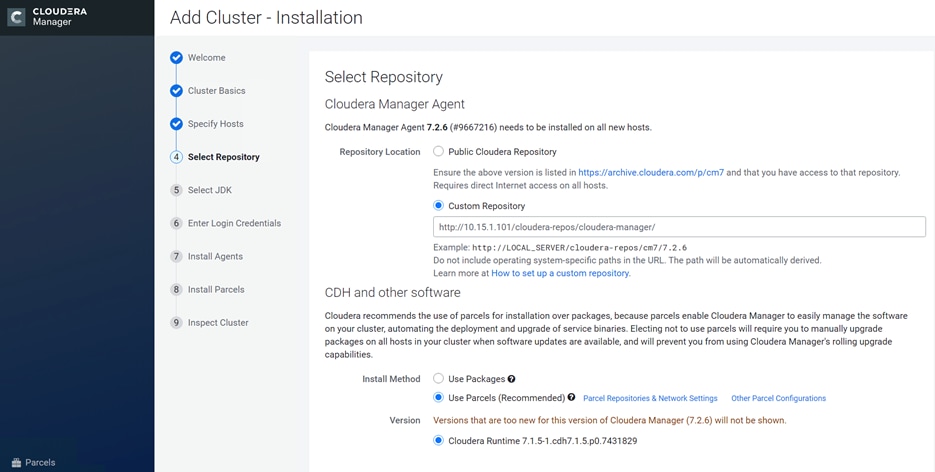Open help icon next to Use Packages
Screen dimensions: 935x472
point(512,379)
